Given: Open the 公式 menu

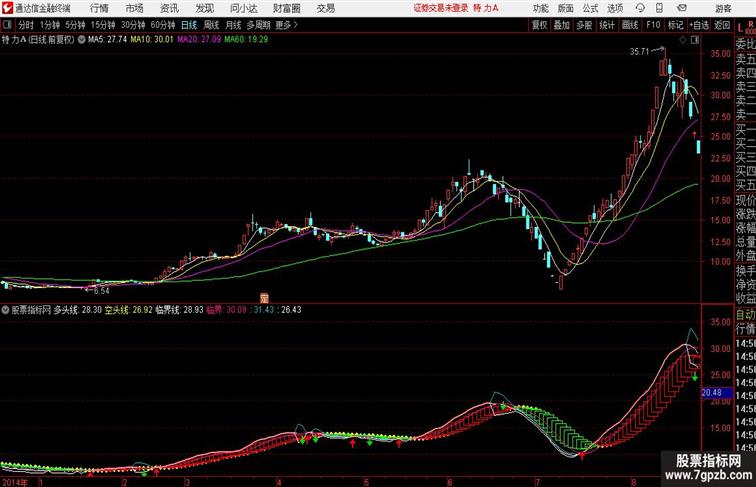Looking at the screenshot, I should pyautogui.click(x=590, y=8).
